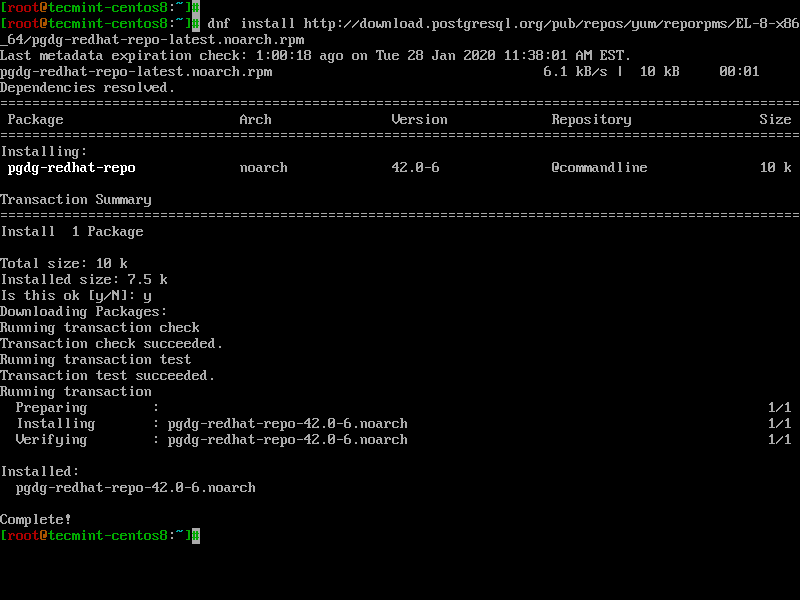Click the package name on the 'Verifying' step row
This screenshot has width=800, height=600.
coord(288,440)
